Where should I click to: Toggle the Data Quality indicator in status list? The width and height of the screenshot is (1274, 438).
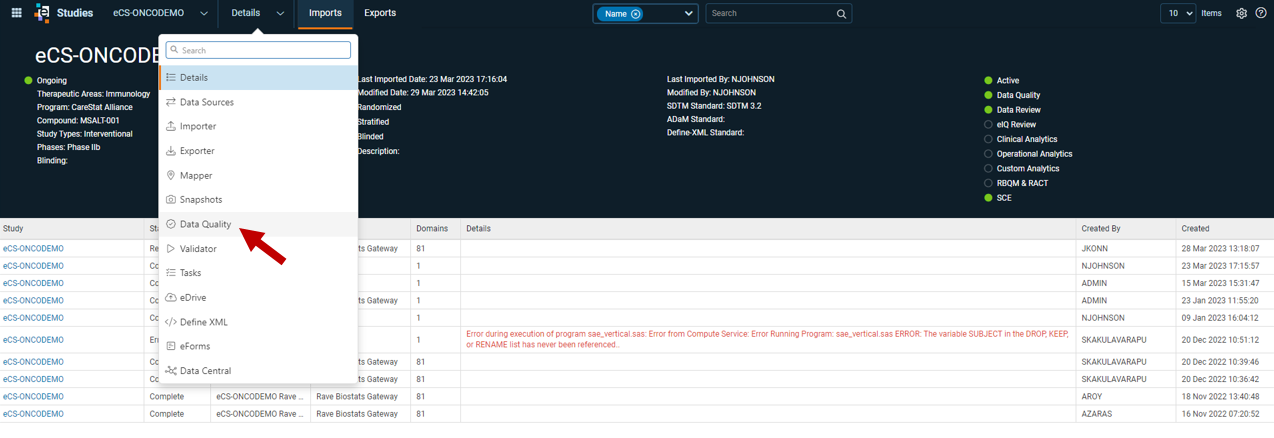pos(988,95)
